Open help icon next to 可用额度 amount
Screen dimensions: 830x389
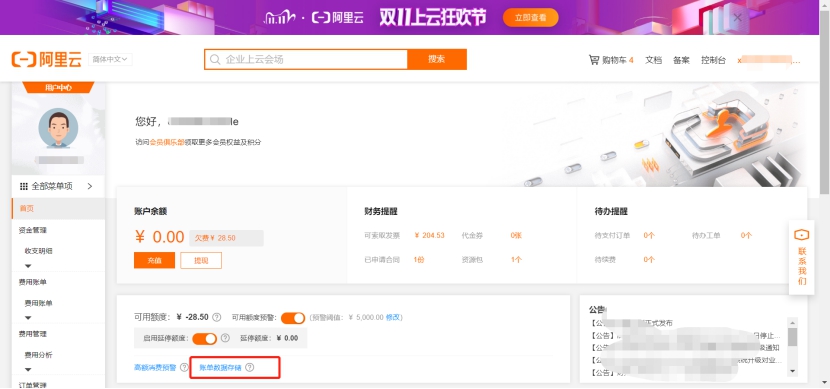[x=216, y=318]
